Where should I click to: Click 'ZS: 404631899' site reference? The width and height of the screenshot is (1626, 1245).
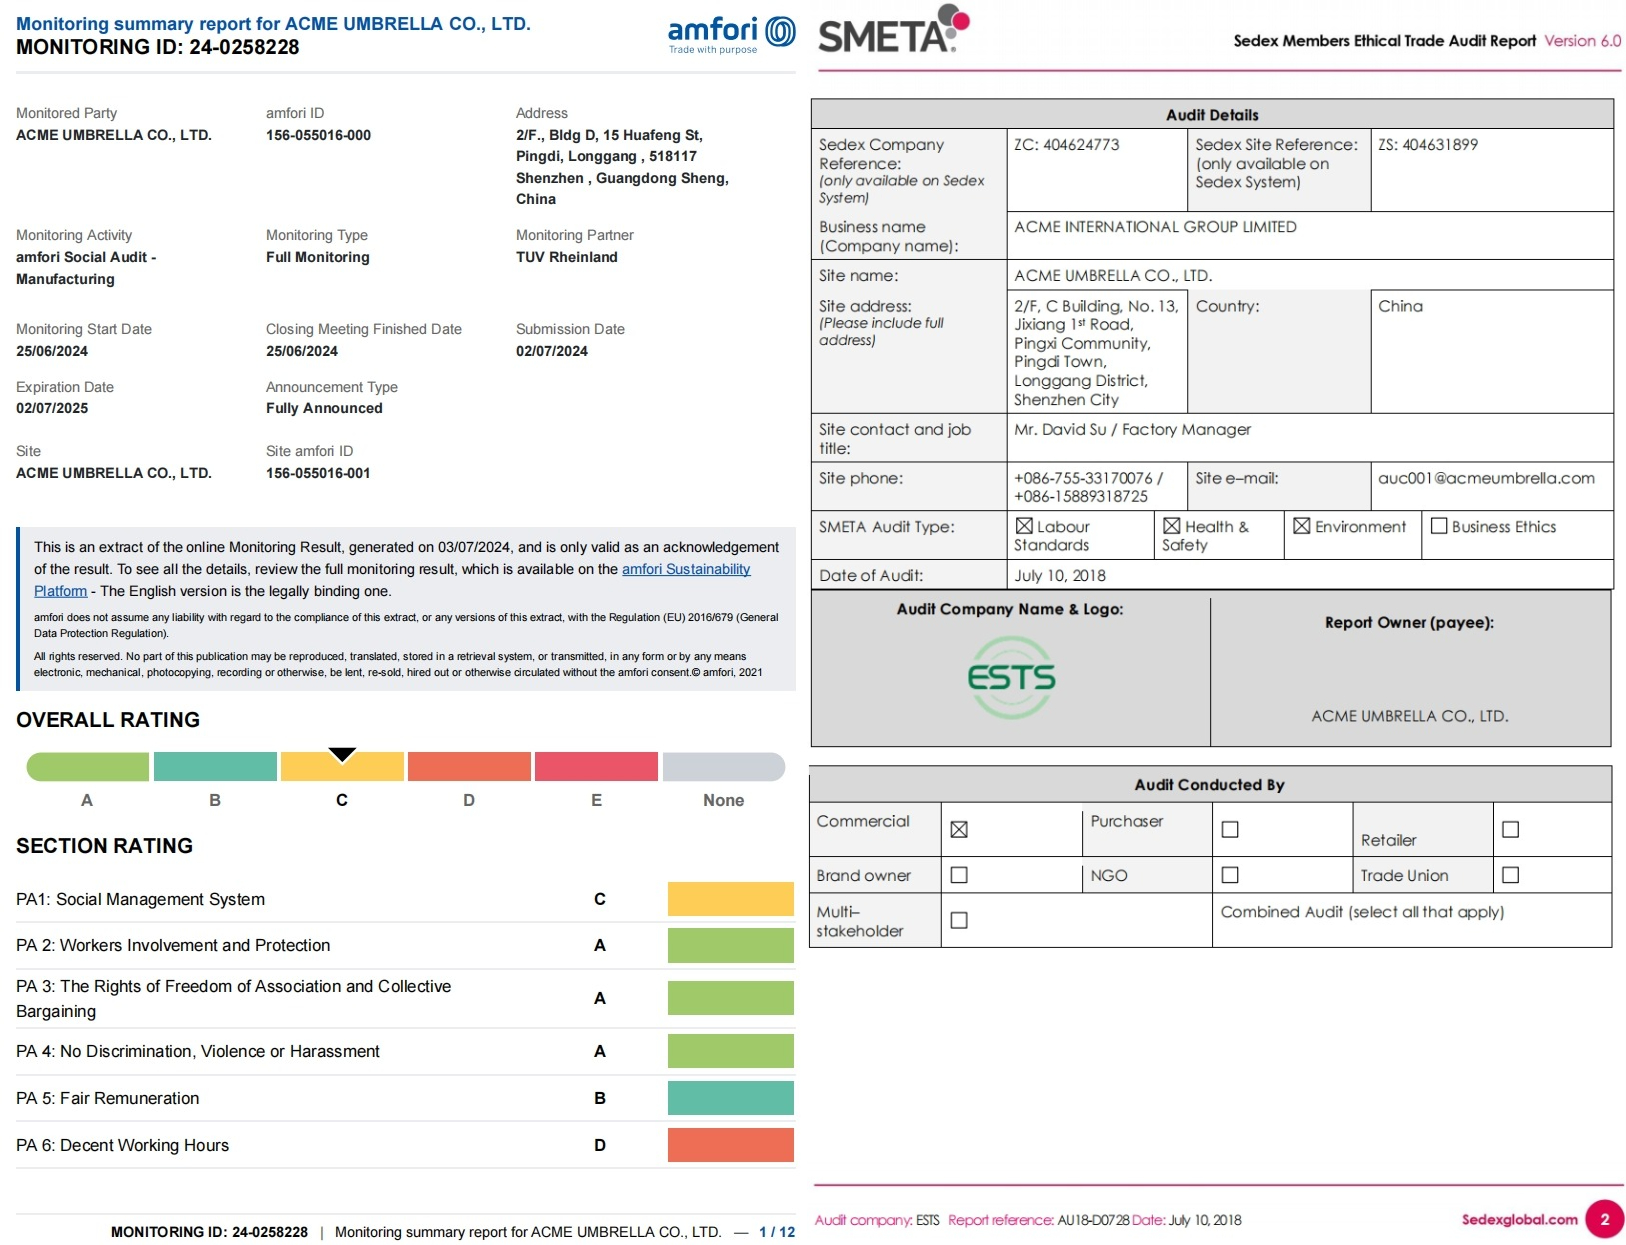(x=1428, y=144)
